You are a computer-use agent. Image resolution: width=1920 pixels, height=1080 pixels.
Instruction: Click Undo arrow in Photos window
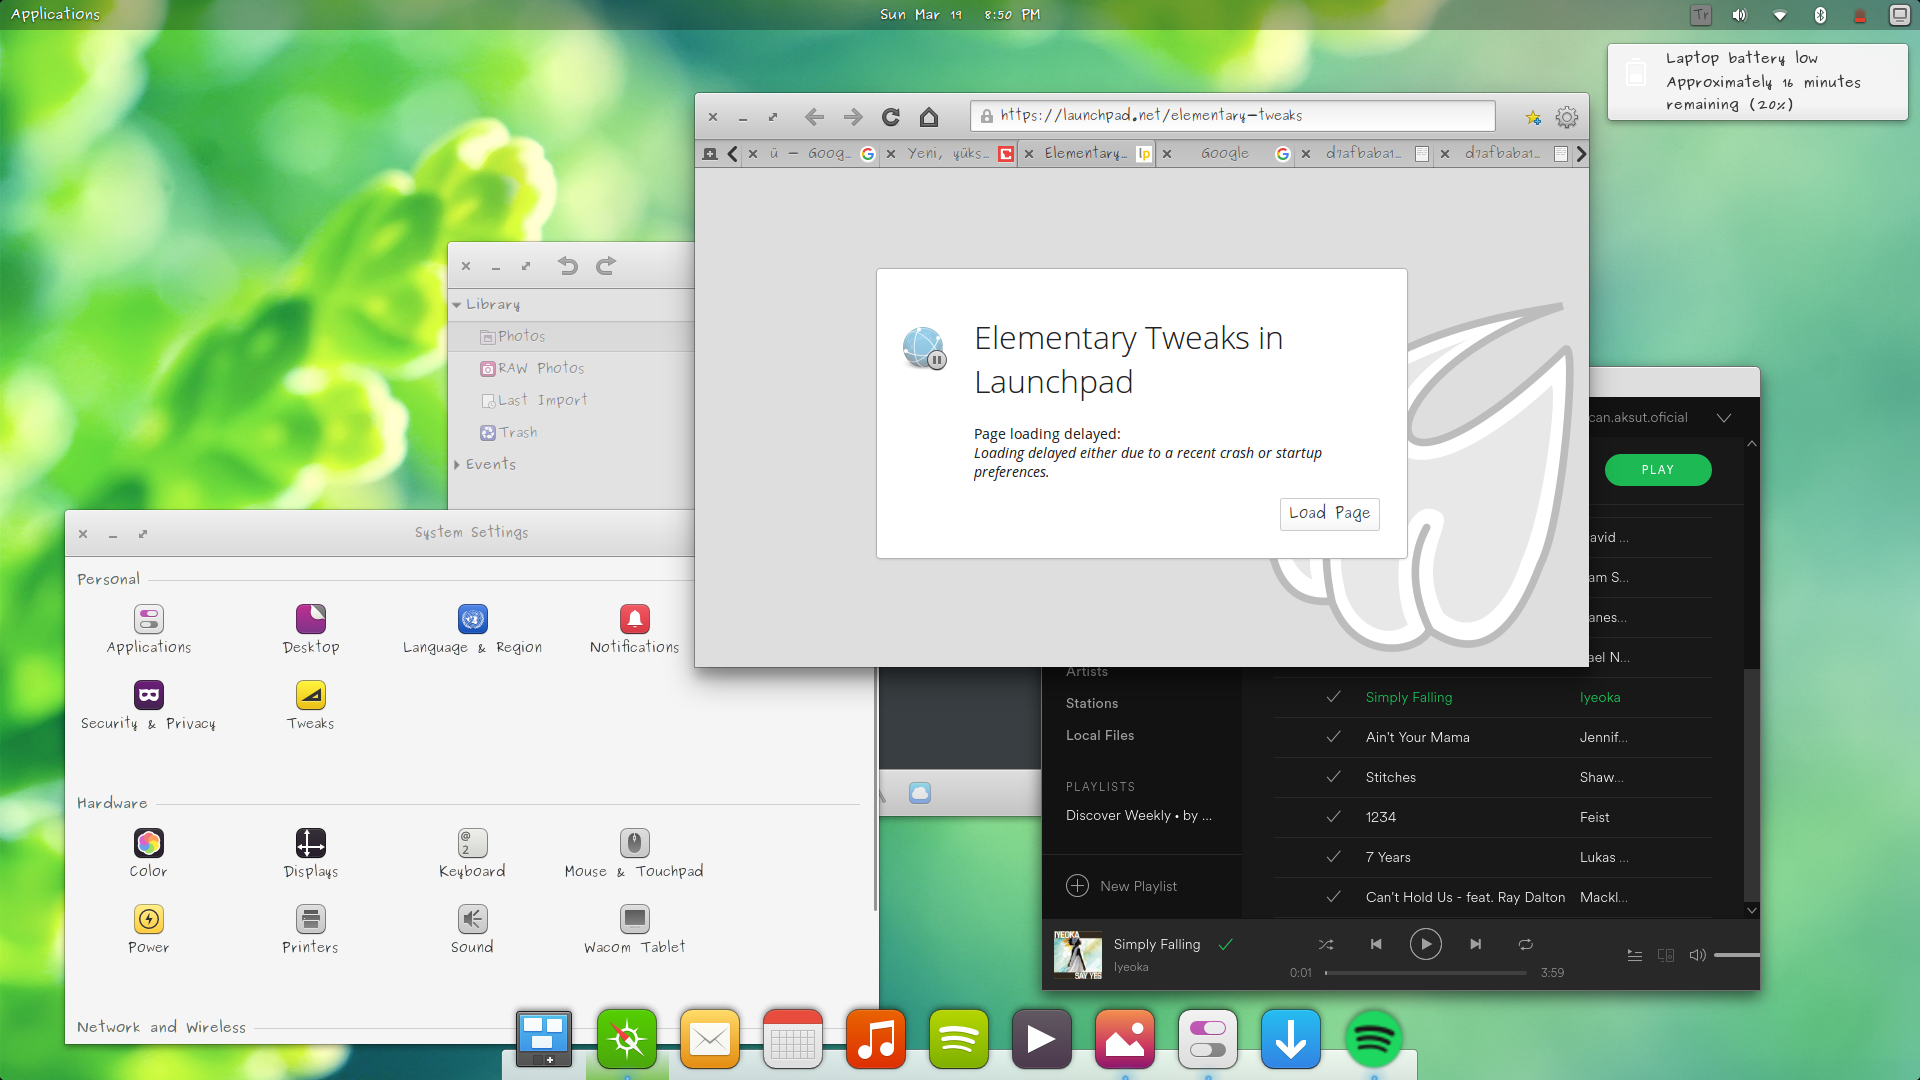(568, 266)
